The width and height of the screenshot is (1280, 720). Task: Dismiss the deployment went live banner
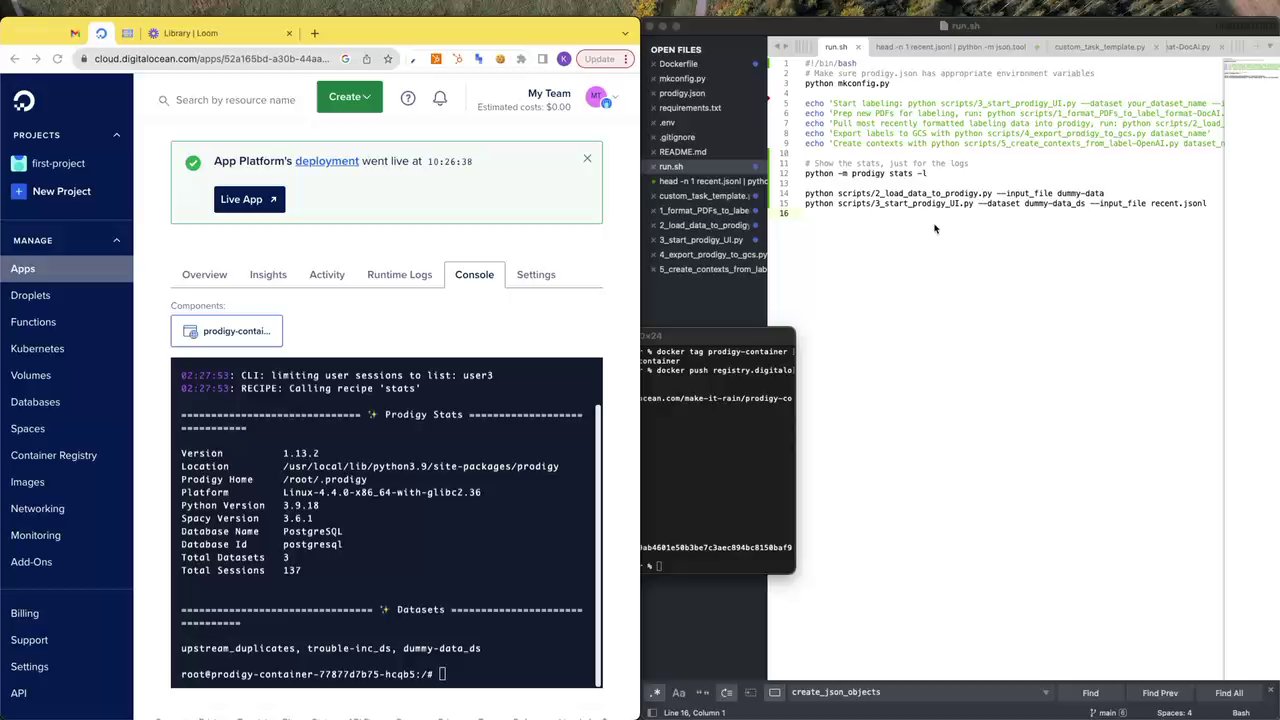click(x=587, y=158)
